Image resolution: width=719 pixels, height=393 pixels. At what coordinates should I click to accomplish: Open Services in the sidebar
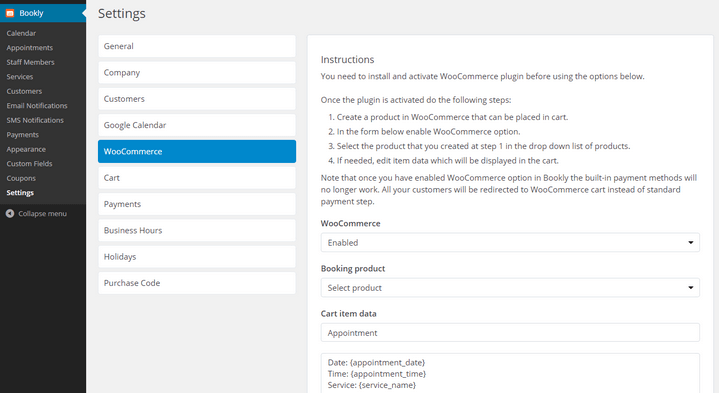click(20, 77)
